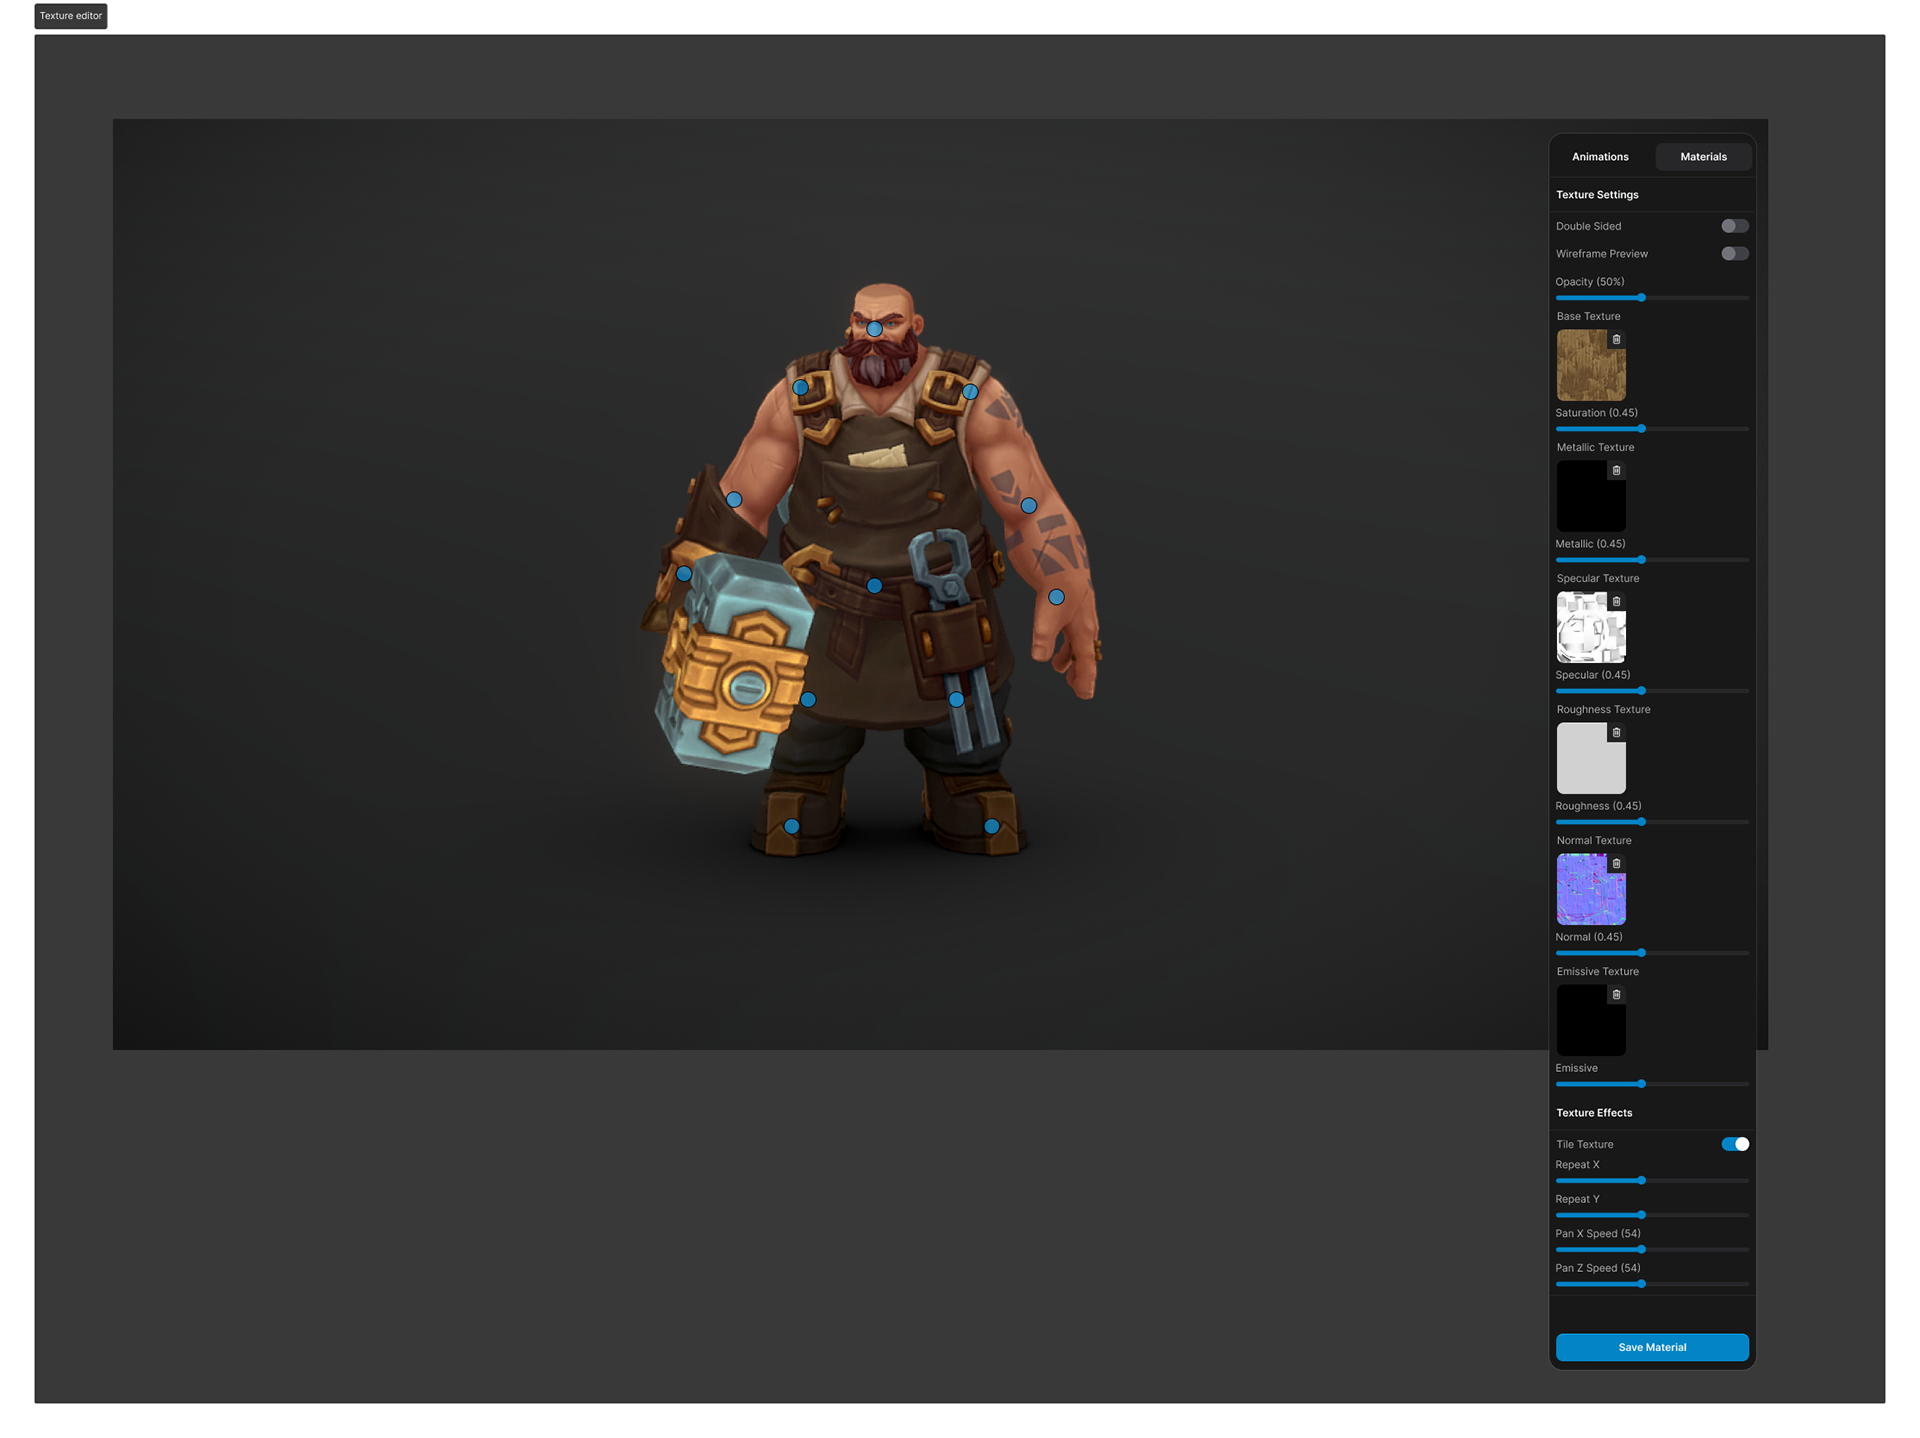Viewport: 1920px width, 1438px height.
Task: Adjust the Specular (0.45) slider
Action: (x=1652, y=691)
